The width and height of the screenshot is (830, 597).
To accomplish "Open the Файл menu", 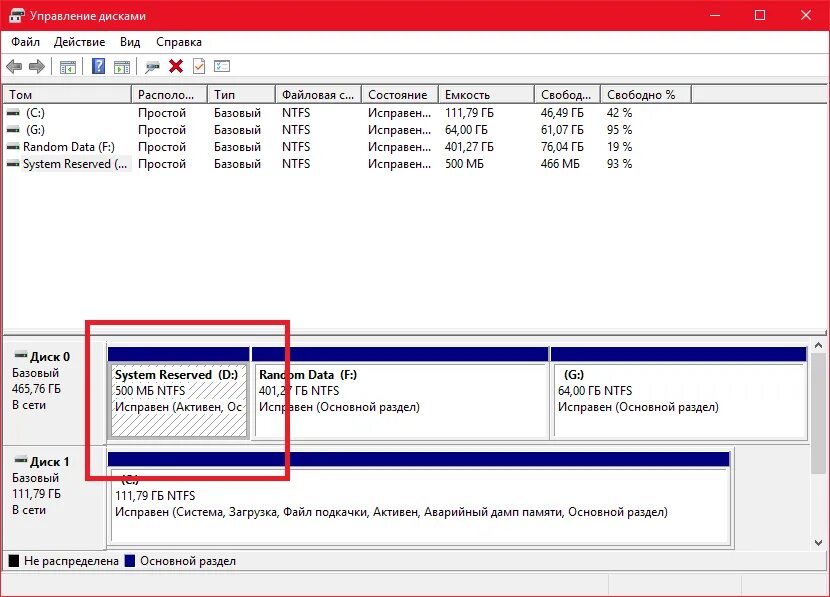I will (x=25, y=42).
